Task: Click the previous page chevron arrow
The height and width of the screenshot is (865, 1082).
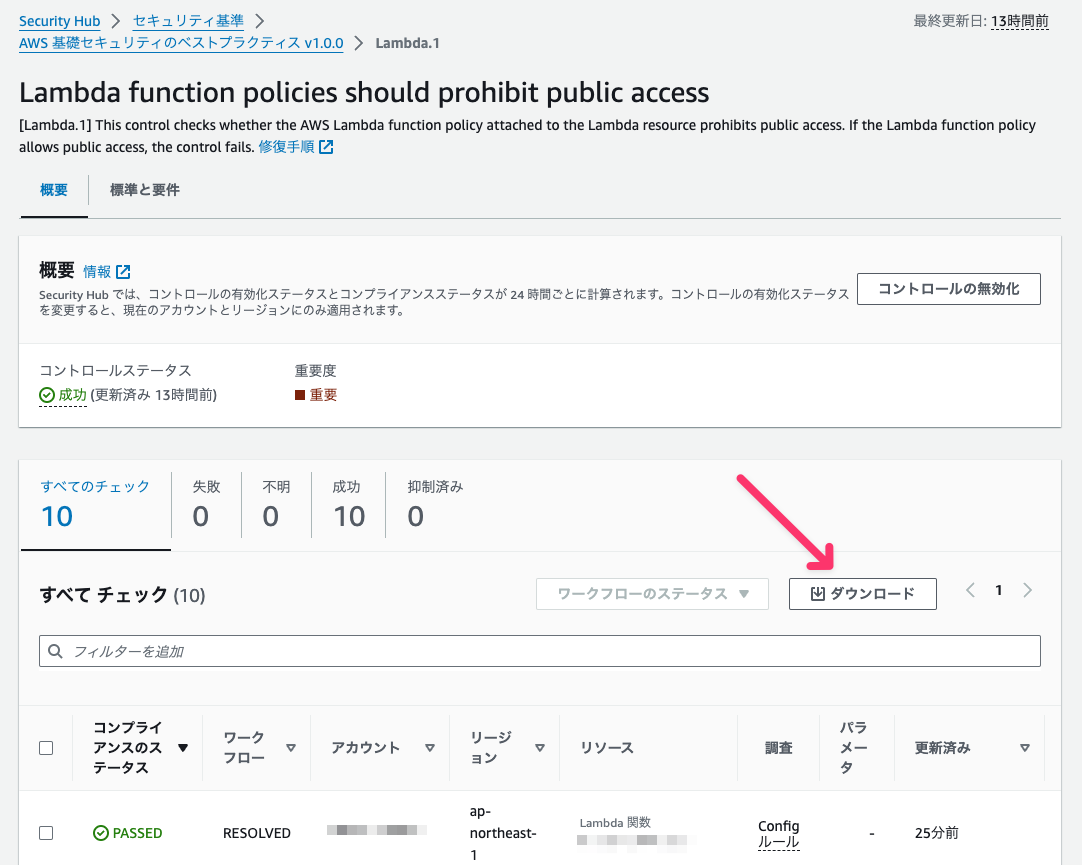Action: coord(969,590)
